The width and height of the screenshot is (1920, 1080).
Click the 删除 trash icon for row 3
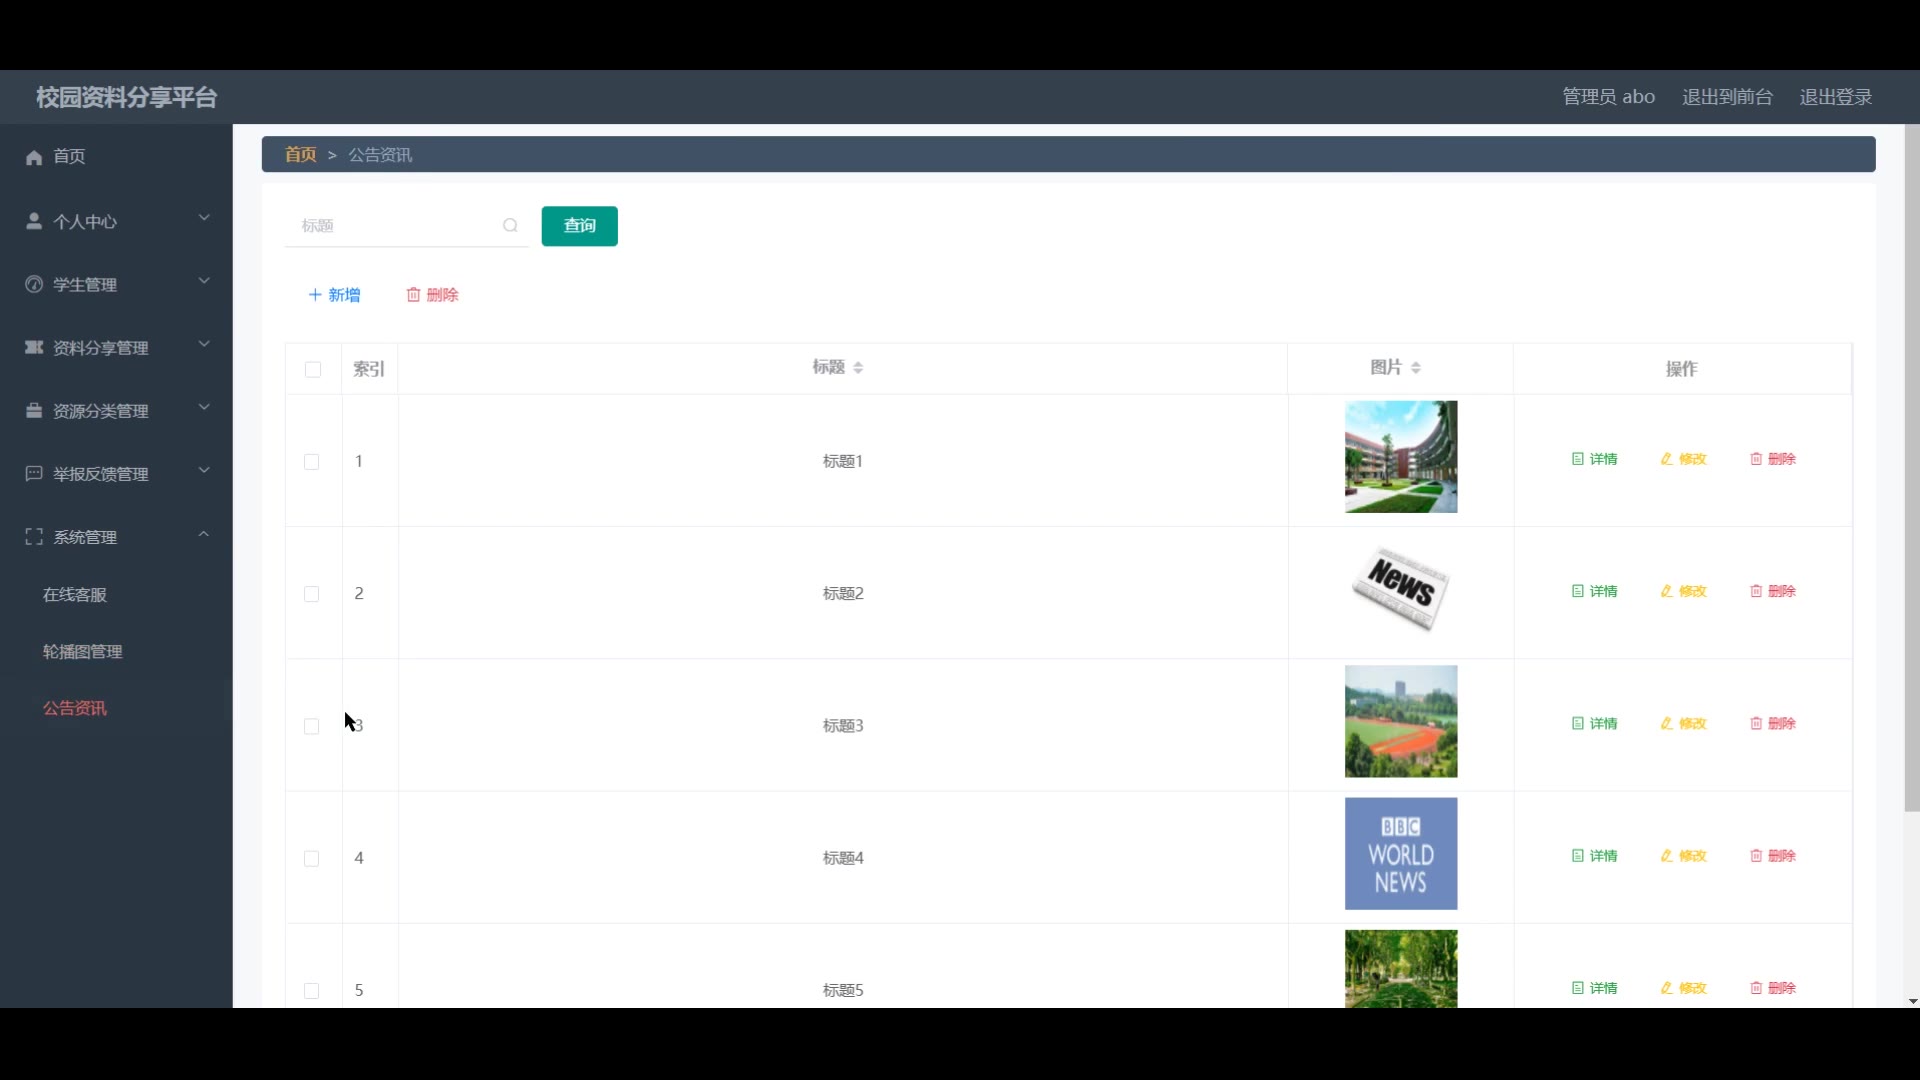click(1755, 723)
